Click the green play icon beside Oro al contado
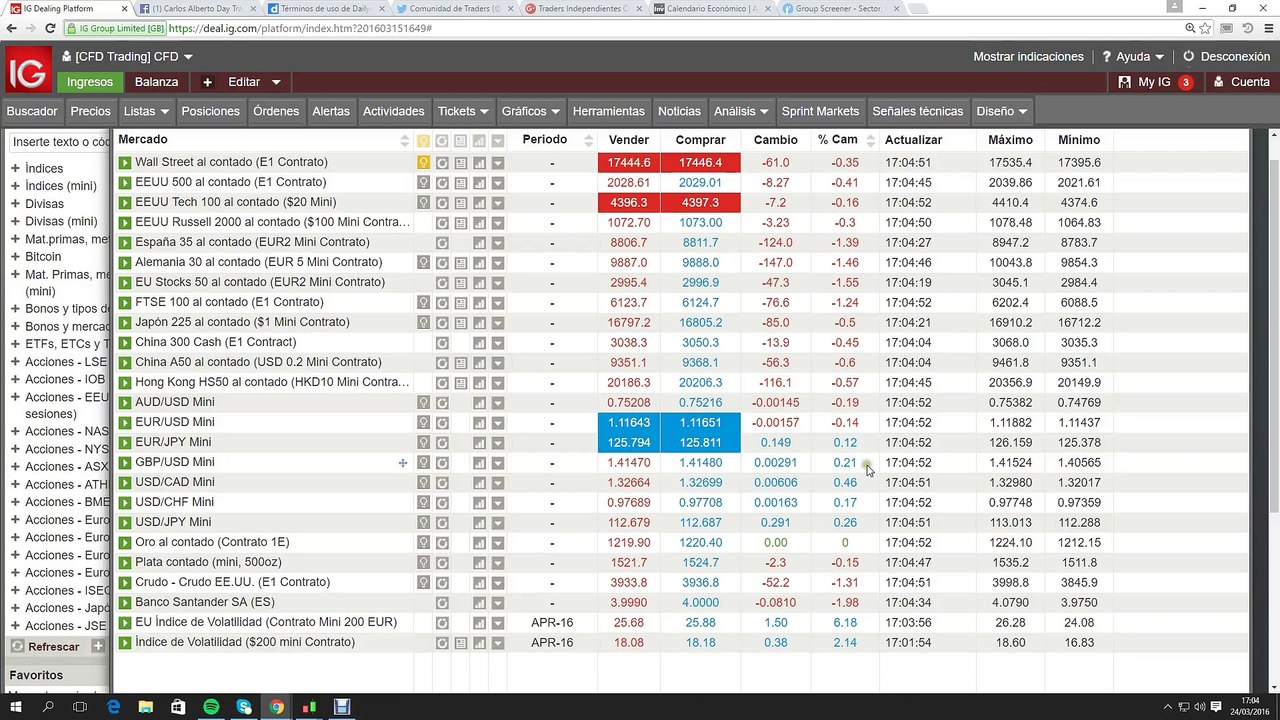 (125, 542)
